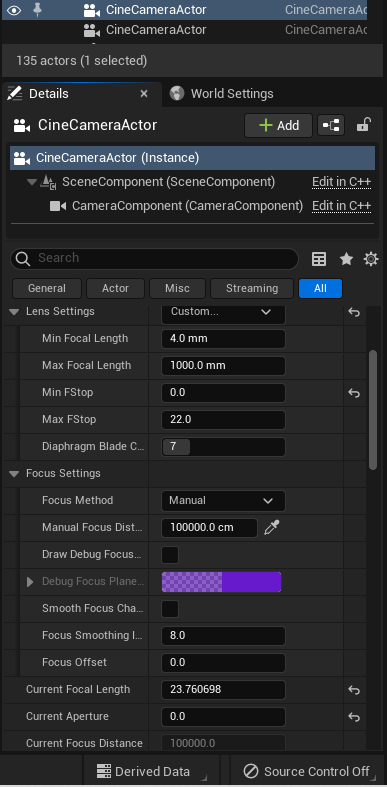Reset Current Aperture to default arrow
The image size is (387, 787).
(354, 717)
